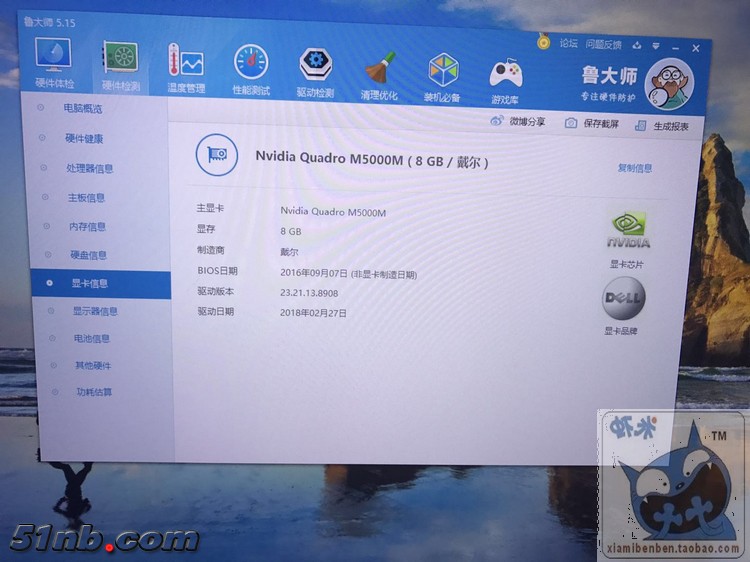Click 清理优化 cleanup broom icon
This screenshot has width=750, height=562.
click(x=379, y=76)
